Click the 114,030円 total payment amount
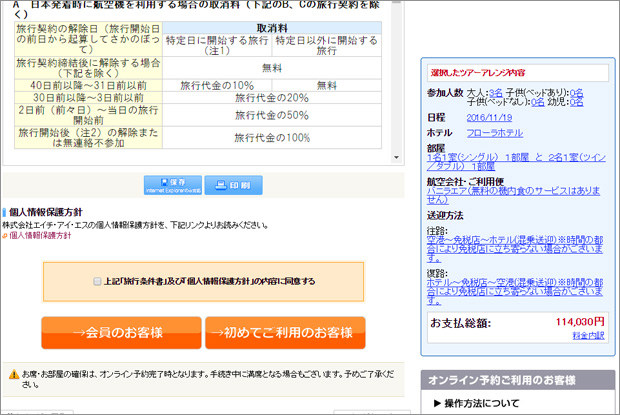 tap(580, 322)
